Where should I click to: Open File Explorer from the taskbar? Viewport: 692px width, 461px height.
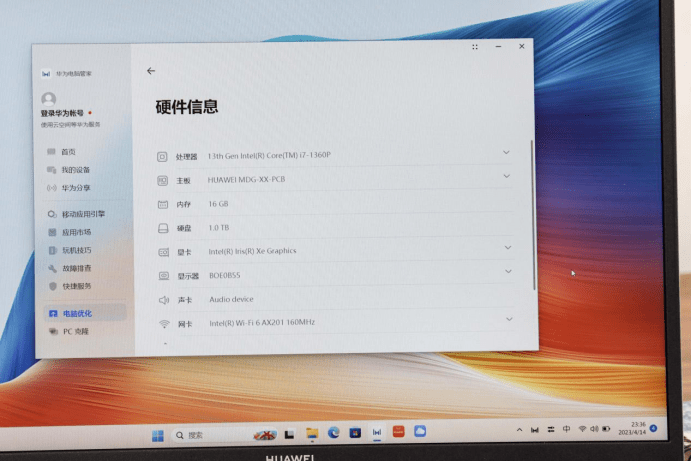[x=312, y=434]
